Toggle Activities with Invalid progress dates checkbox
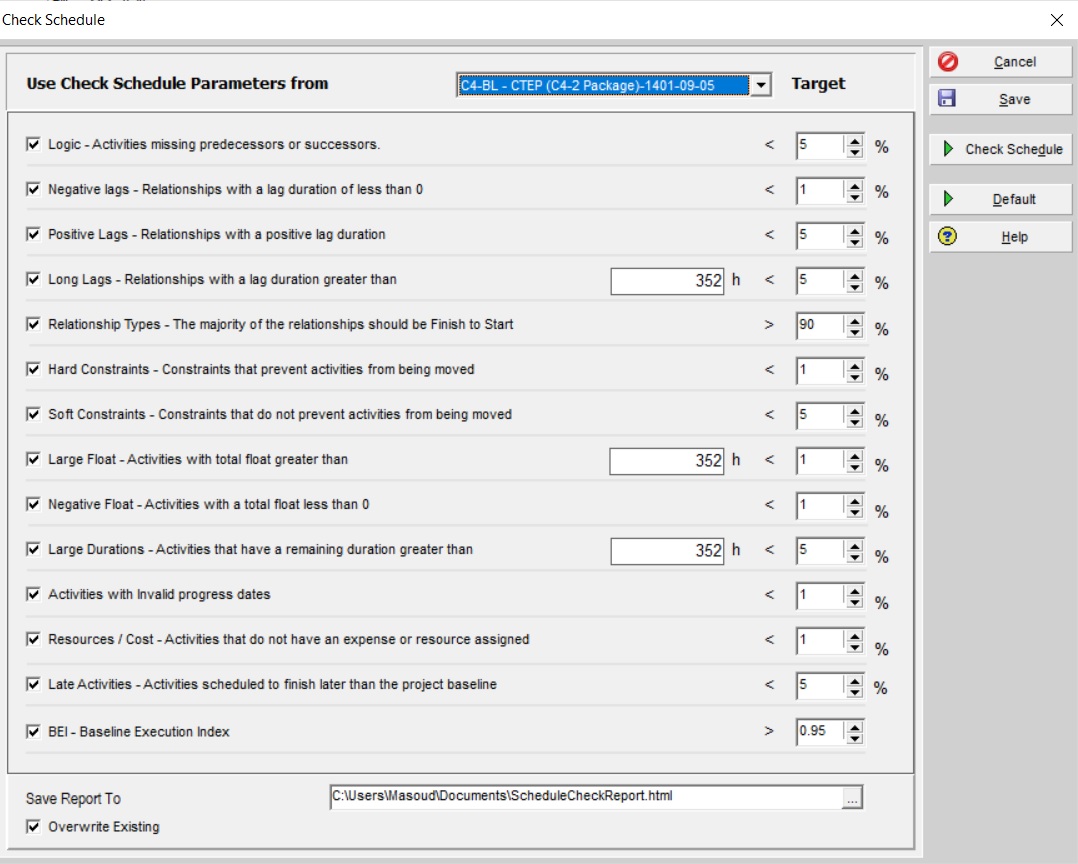1078x864 pixels. (x=33, y=595)
